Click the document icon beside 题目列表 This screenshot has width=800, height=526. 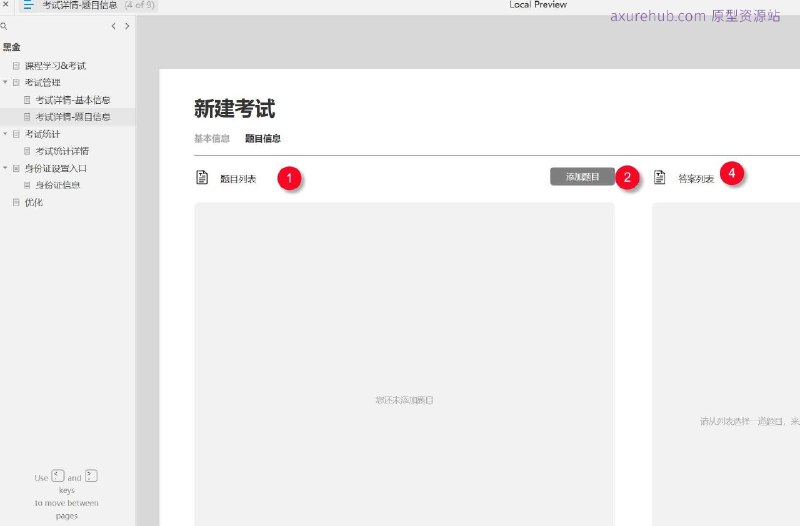click(202, 177)
